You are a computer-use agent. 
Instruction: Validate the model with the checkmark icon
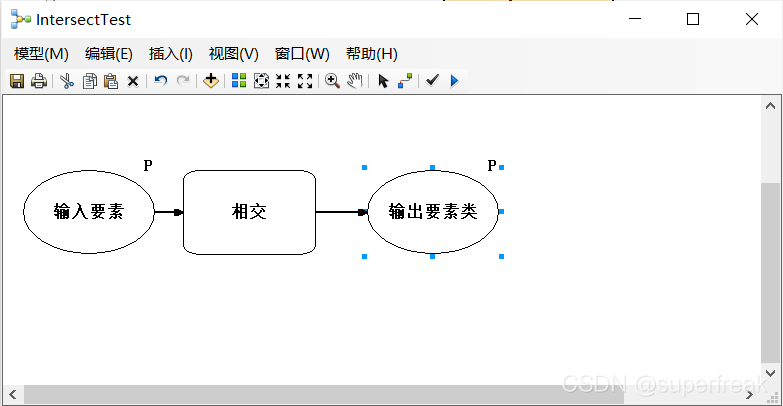(x=432, y=80)
